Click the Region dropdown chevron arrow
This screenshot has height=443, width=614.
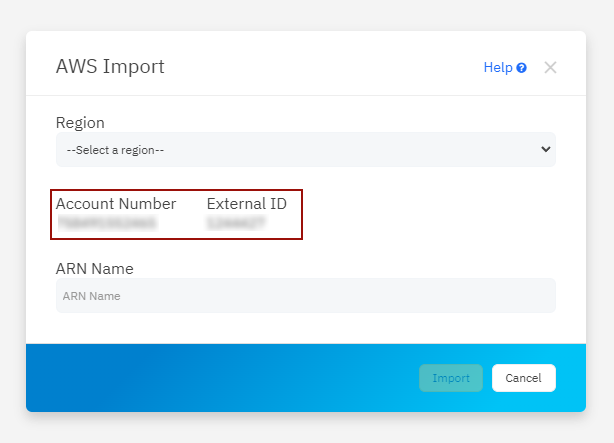pos(545,149)
